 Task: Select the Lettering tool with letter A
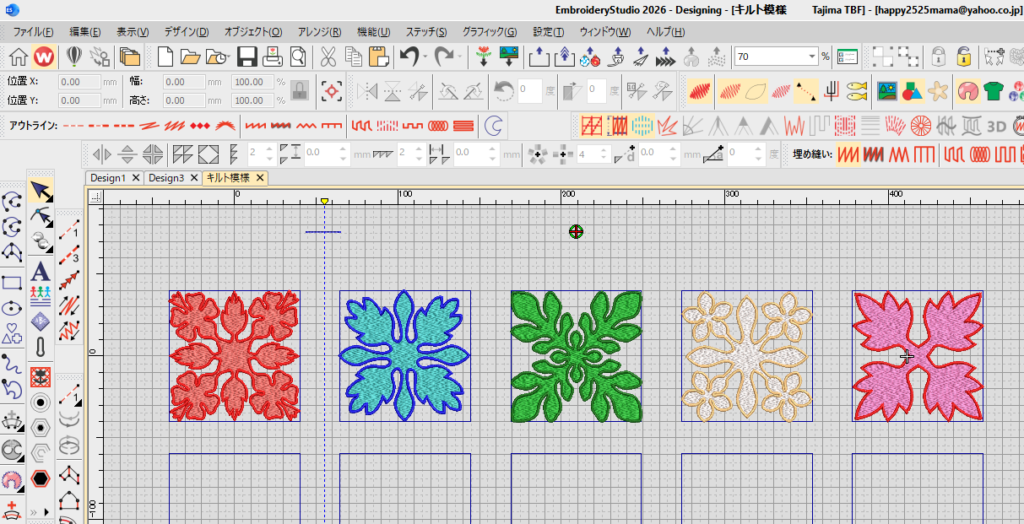40,270
